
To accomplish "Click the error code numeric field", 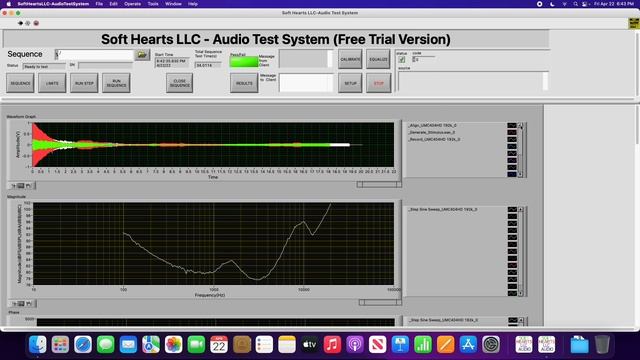I will [424, 60].
